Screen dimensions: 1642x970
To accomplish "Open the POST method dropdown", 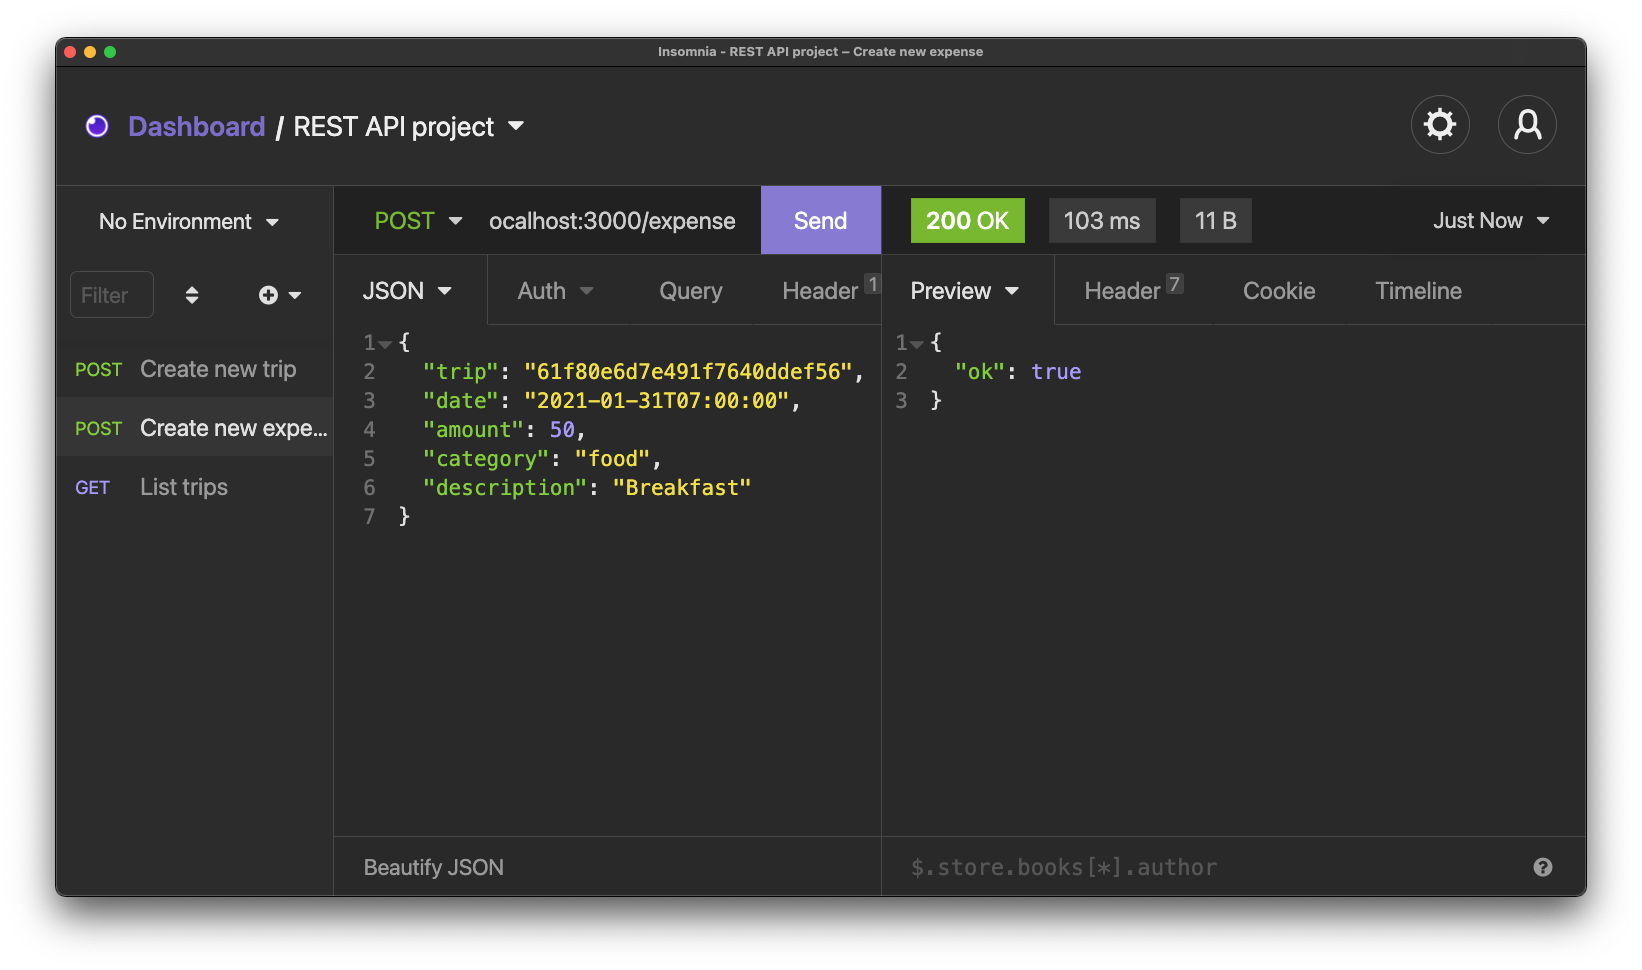I will point(417,221).
